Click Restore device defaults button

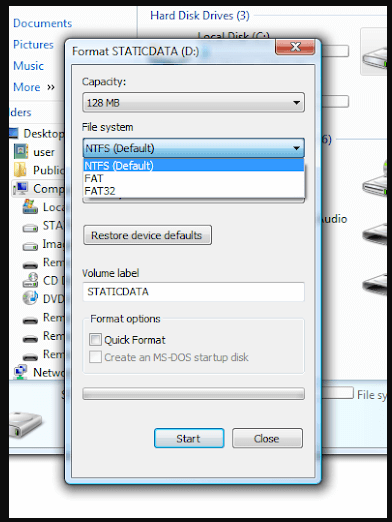pos(147,235)
